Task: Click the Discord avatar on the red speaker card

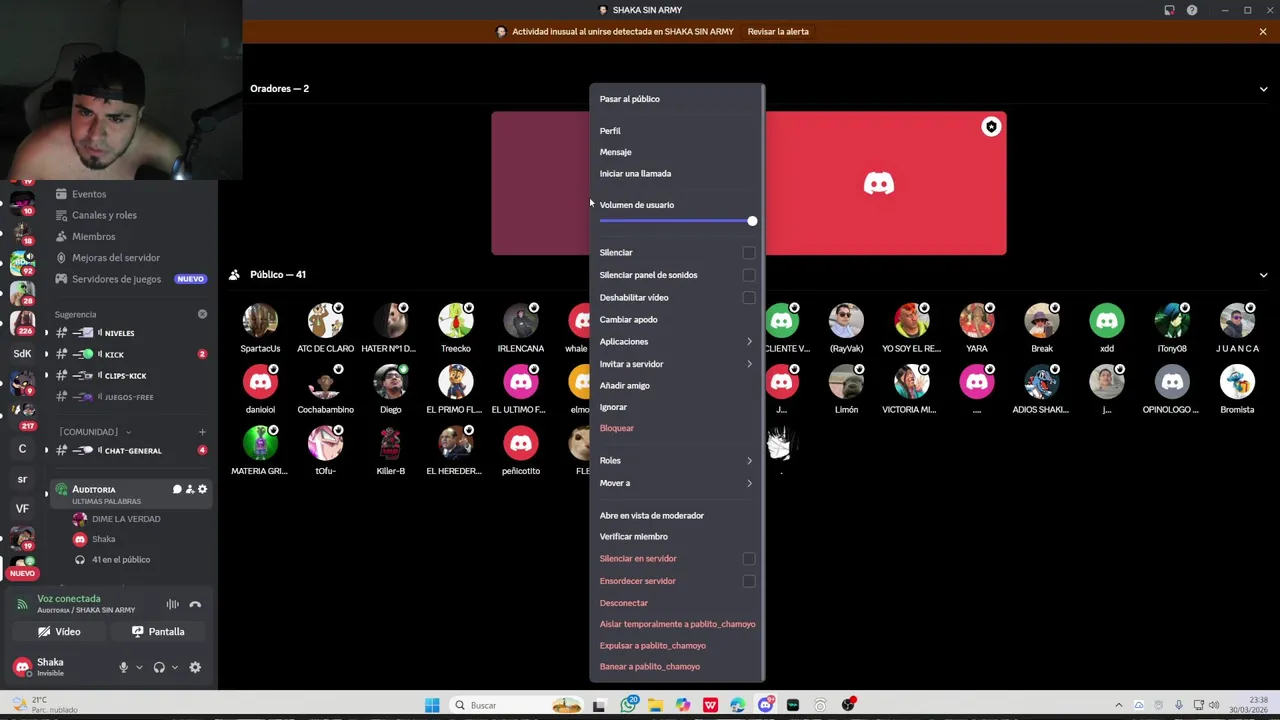Action: point(879,183)
